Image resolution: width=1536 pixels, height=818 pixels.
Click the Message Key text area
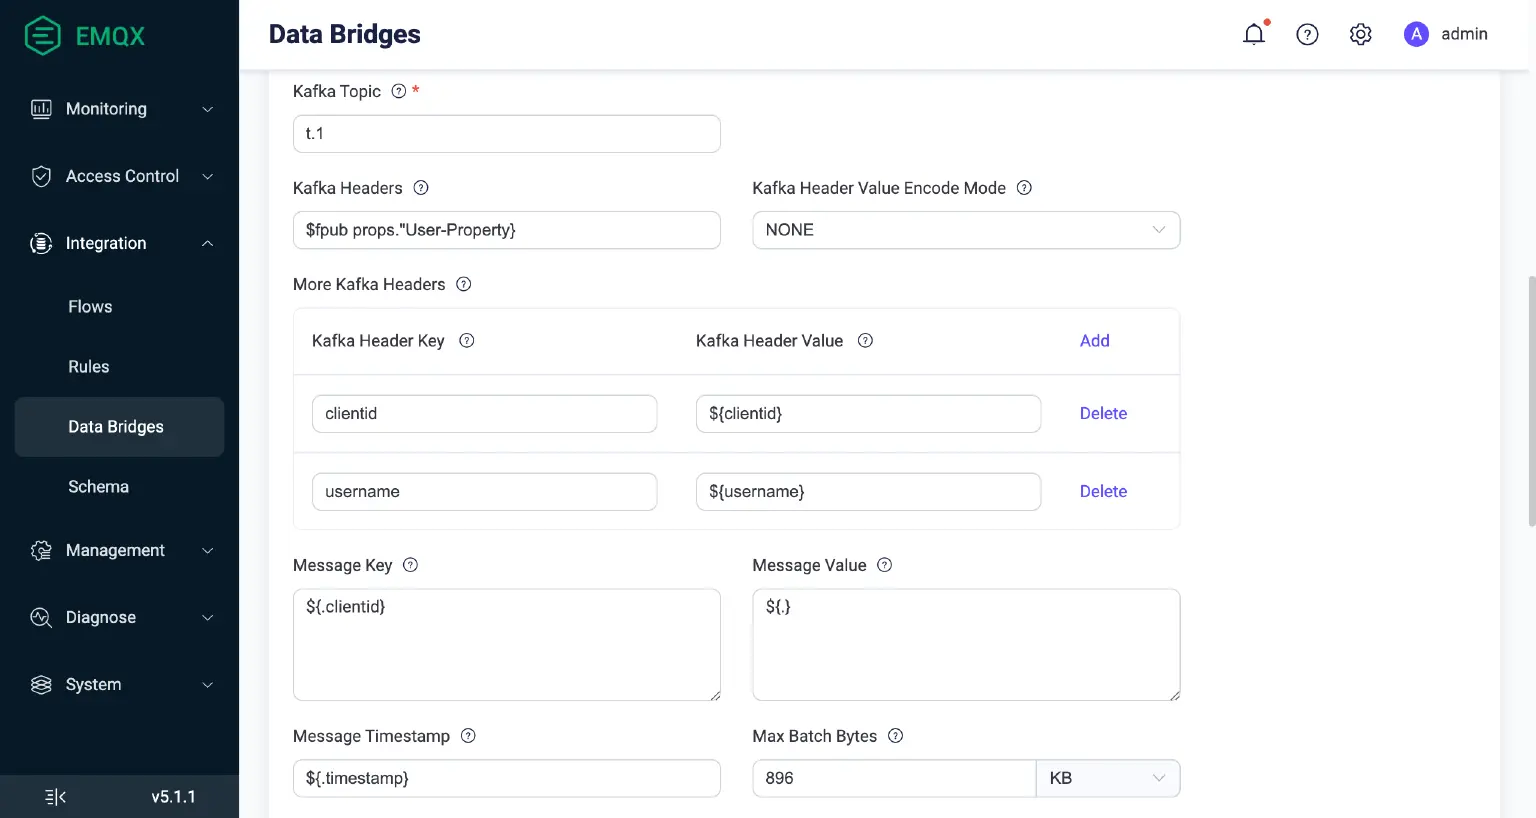tap(506, 644)
